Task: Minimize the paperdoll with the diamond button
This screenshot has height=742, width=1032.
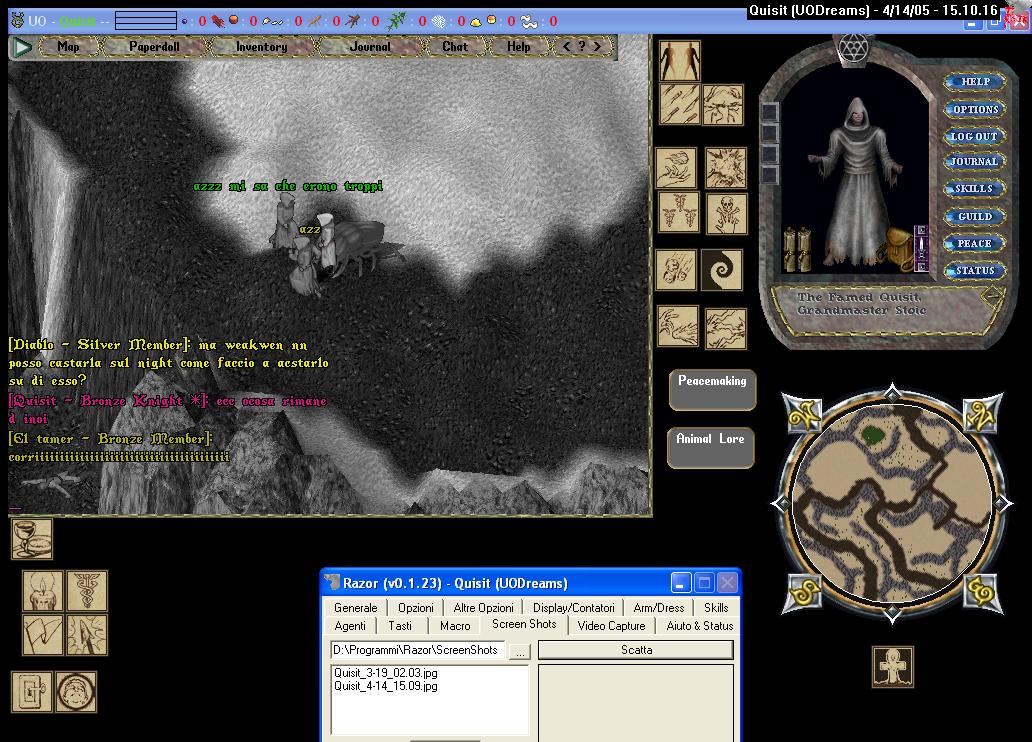Action: [991, 296]
